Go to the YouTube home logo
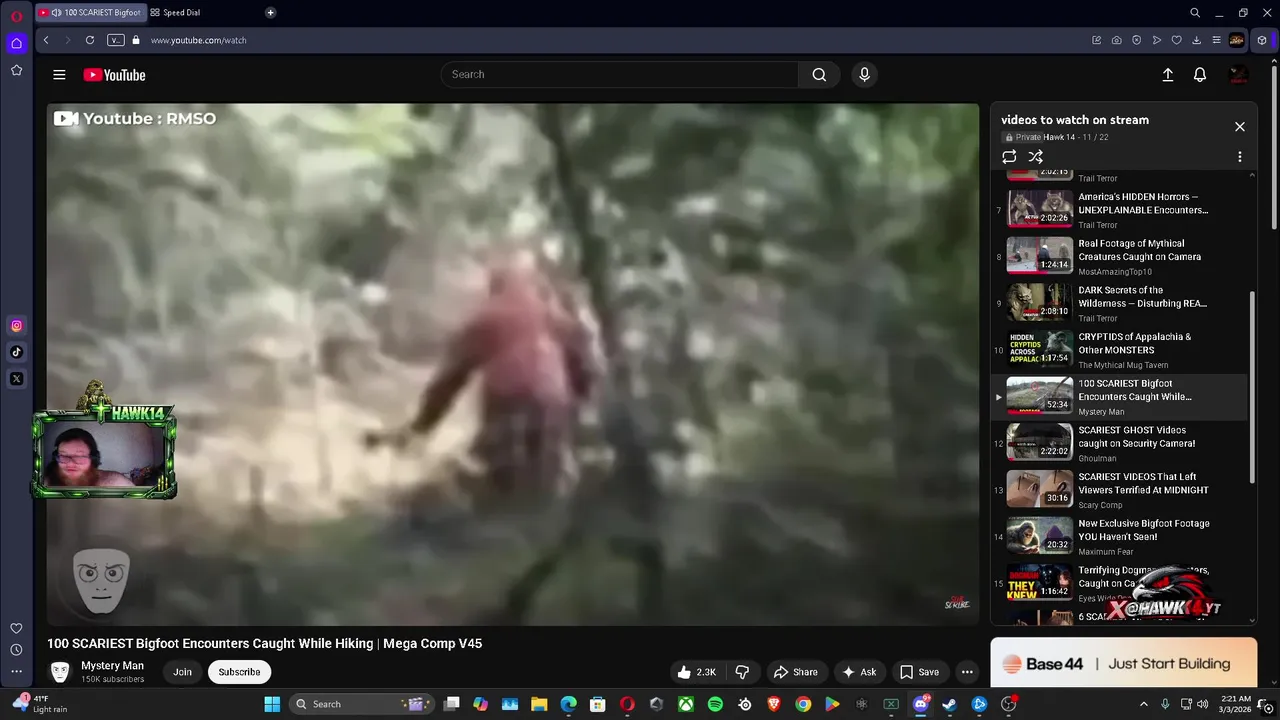This screenshot has width=1280, height=720. (114, 75)
